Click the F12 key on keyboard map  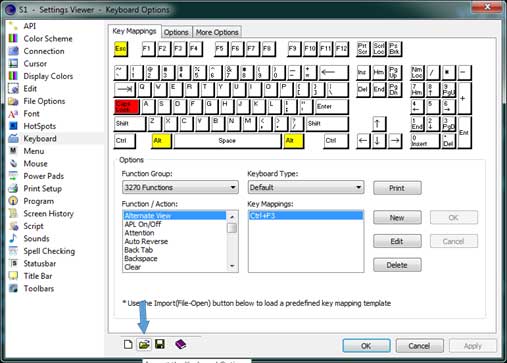pyautogui.click(x=342, y=49)
